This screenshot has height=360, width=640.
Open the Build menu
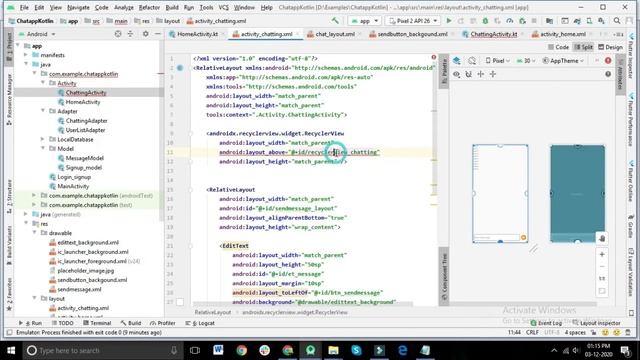pyautogui.click(x=172, y=7)
